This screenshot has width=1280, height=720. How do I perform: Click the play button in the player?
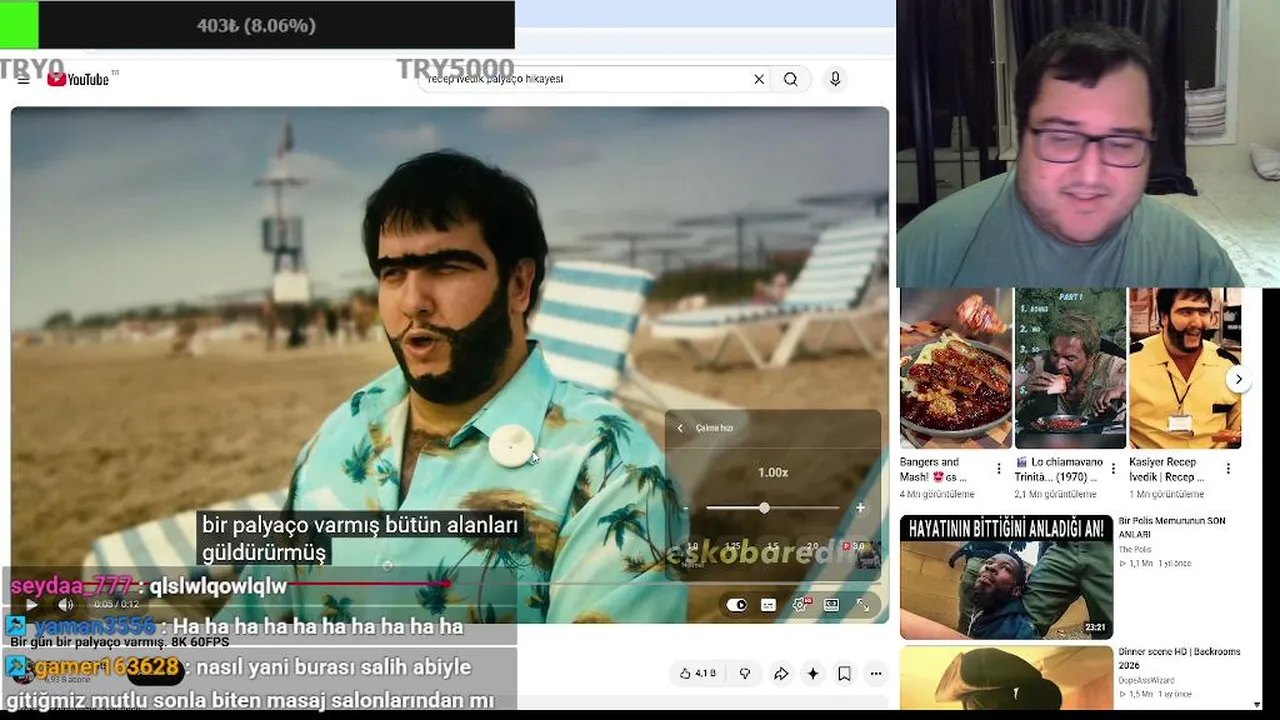pos(31,605)
